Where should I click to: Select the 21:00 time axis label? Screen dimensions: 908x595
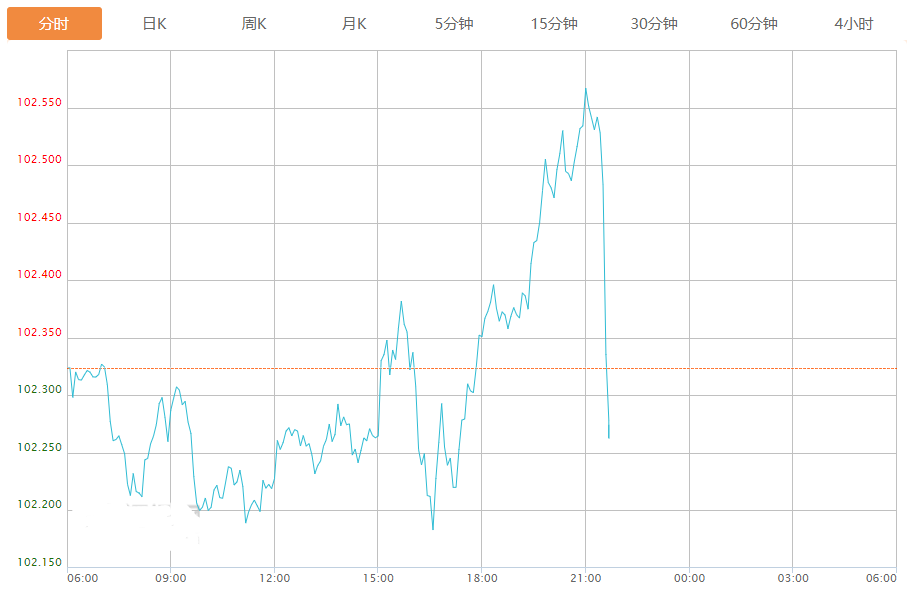click(585, 578)
